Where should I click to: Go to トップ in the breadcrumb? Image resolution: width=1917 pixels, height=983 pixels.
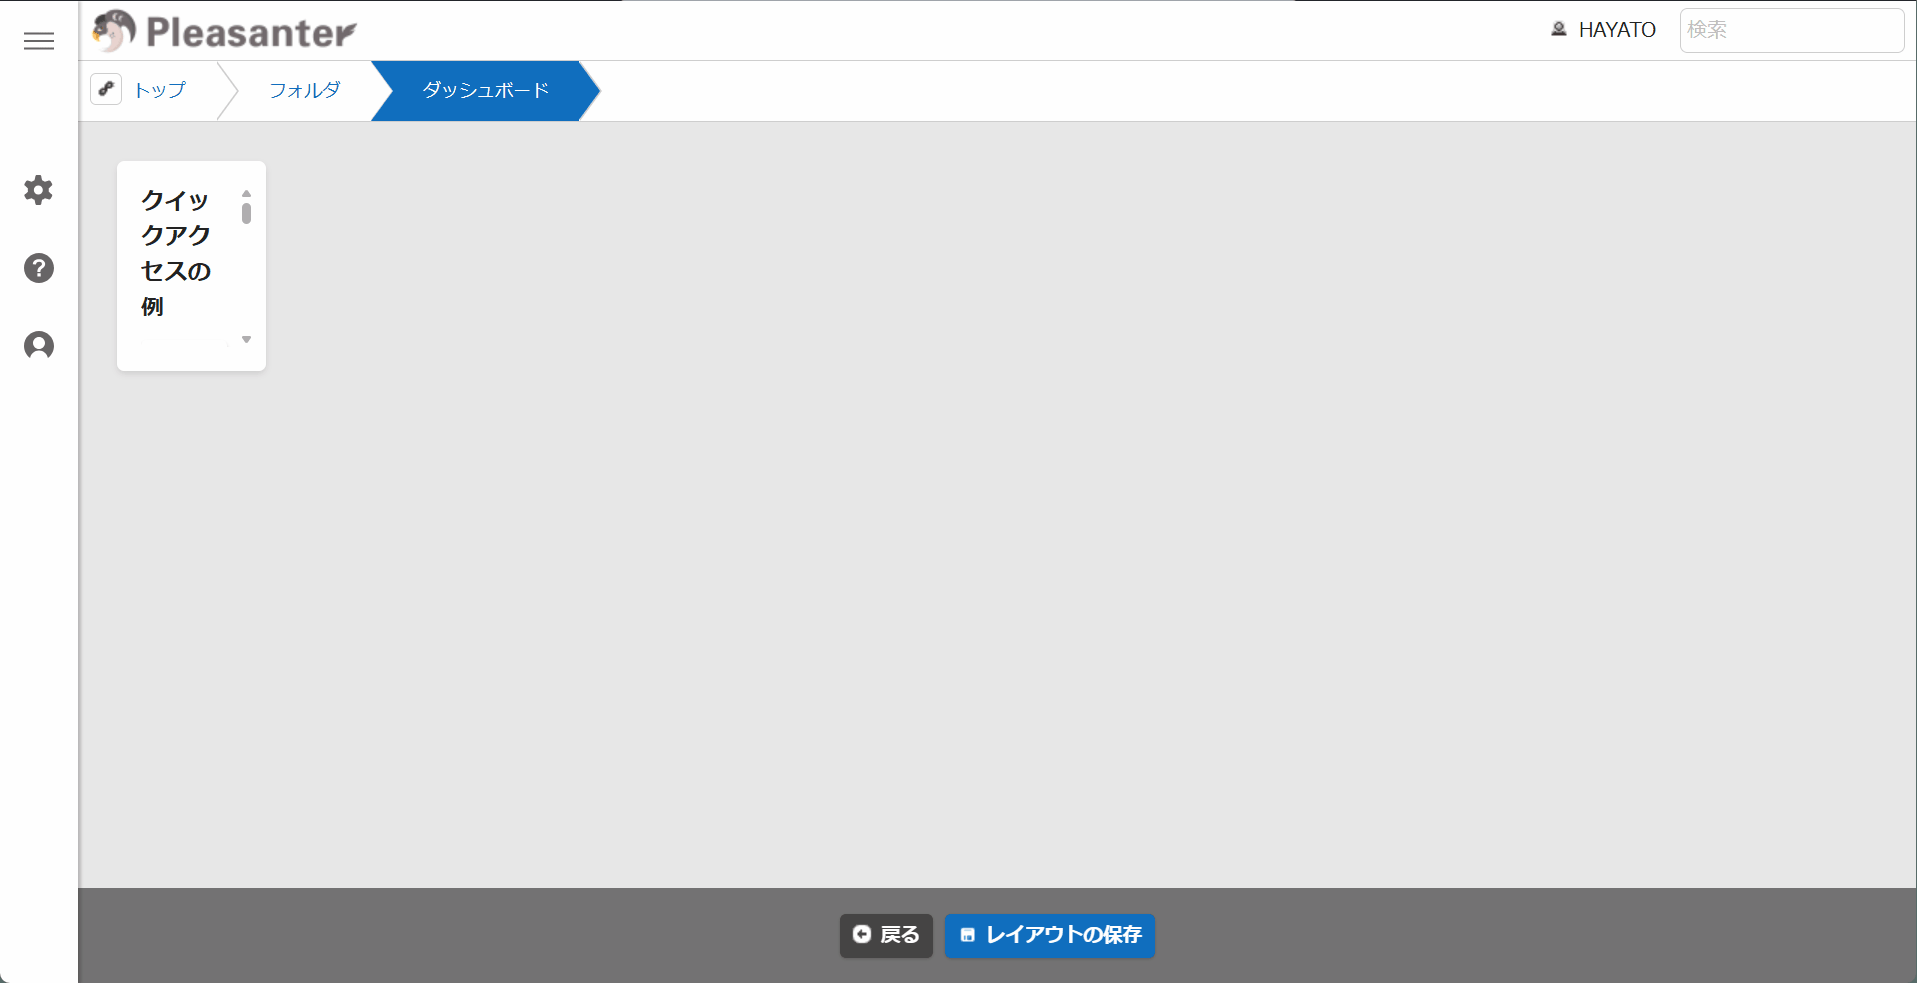pyautogui.click(x=160, y=90)
